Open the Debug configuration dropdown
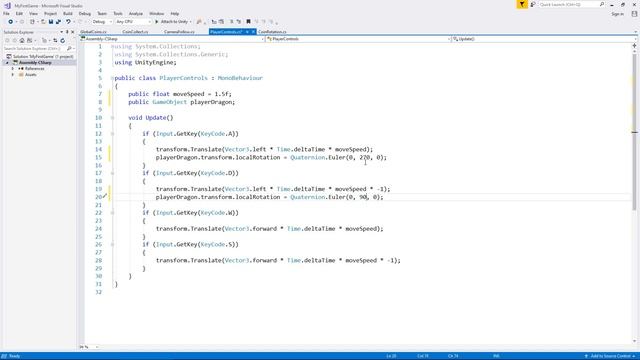The height and width of the screenshot is (360, 640). click(102, 22)
